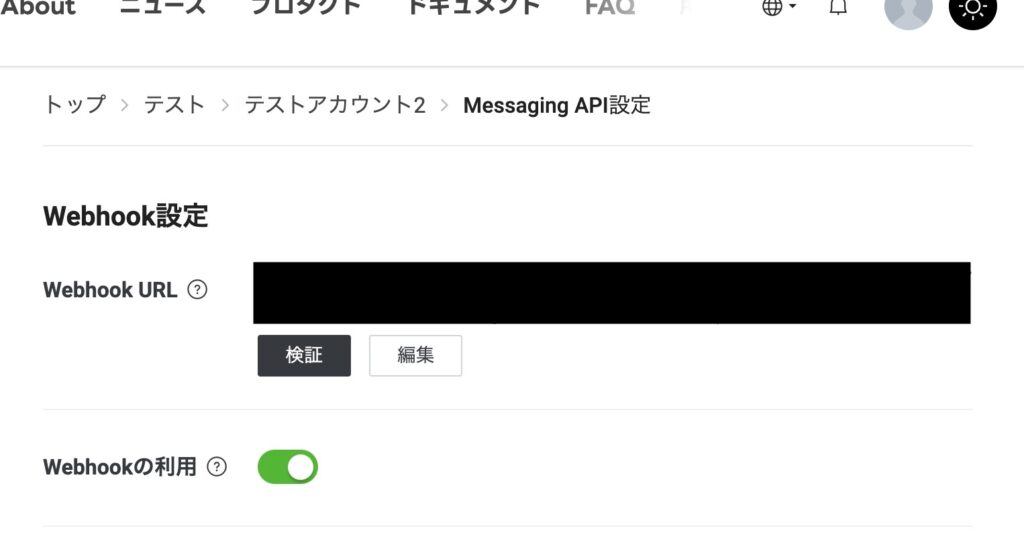Click the help icon beside Webhook URL

[197, 289]
